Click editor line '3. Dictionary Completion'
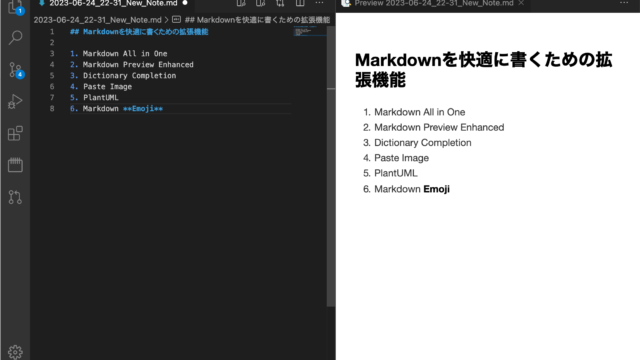Viewport: 640px width, 360px height. pyautogui.click(x=123, y=76)
